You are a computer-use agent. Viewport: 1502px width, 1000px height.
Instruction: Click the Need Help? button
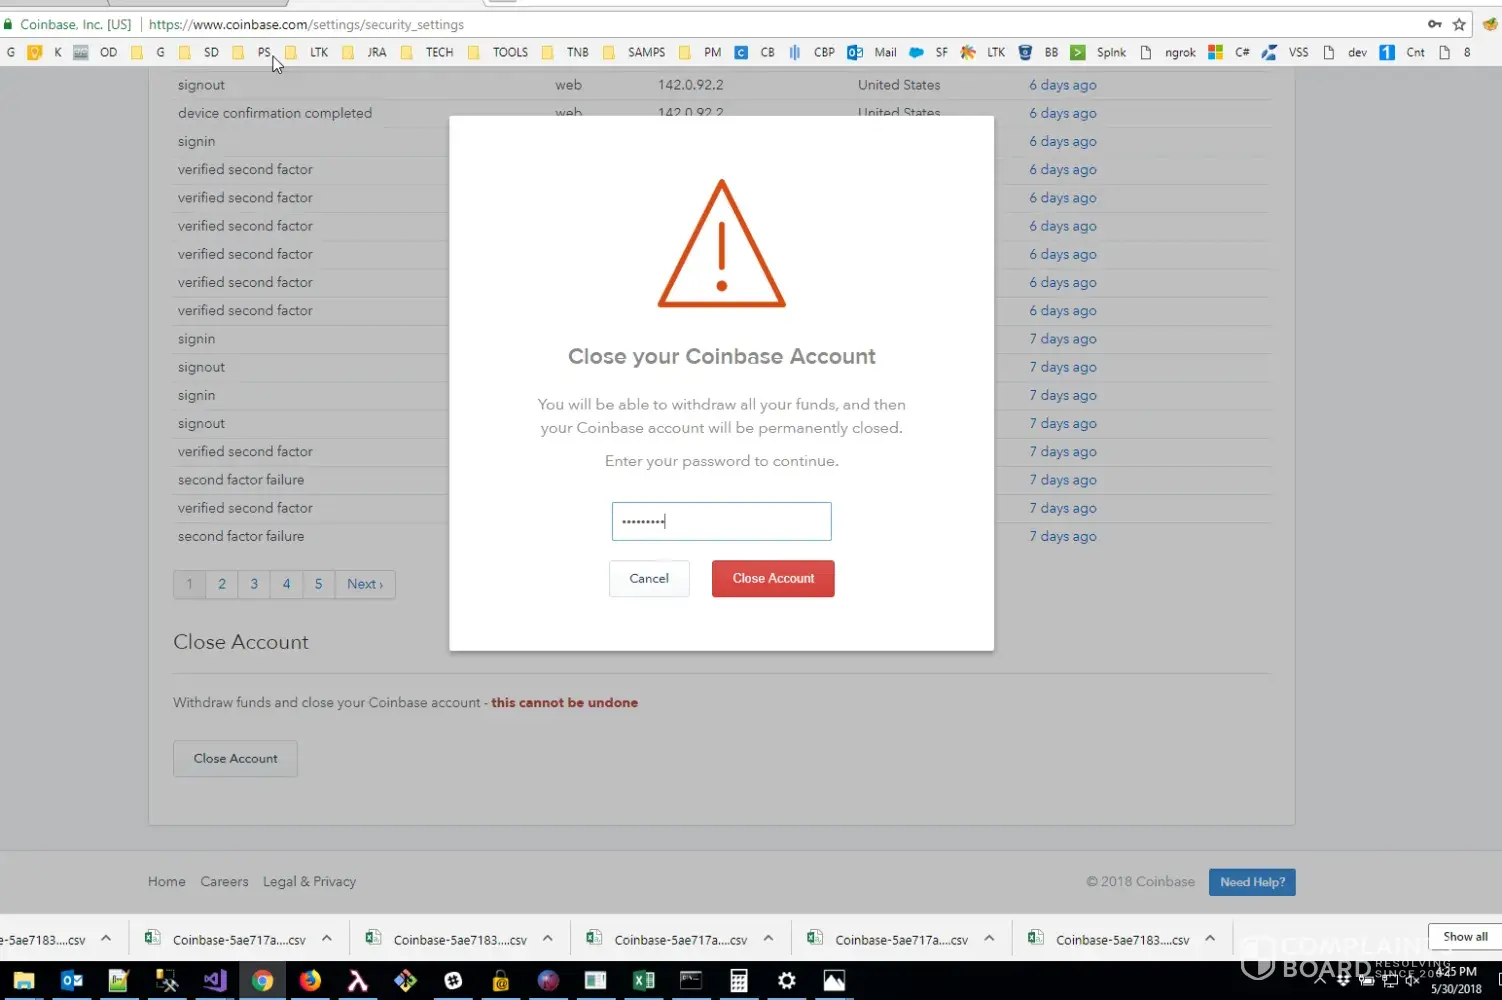1252,882
